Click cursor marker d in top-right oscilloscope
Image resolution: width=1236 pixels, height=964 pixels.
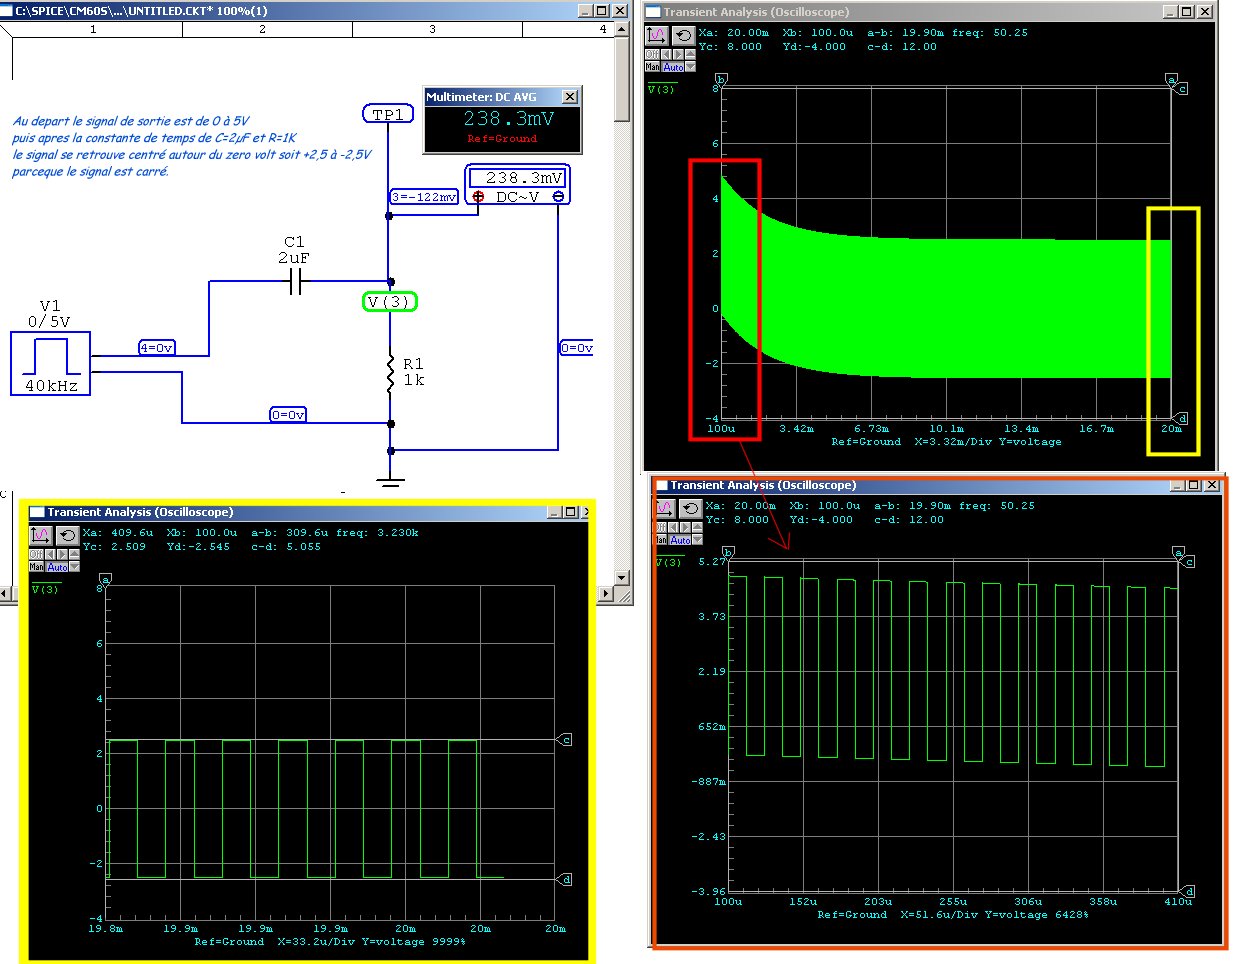pos(1182,419)
